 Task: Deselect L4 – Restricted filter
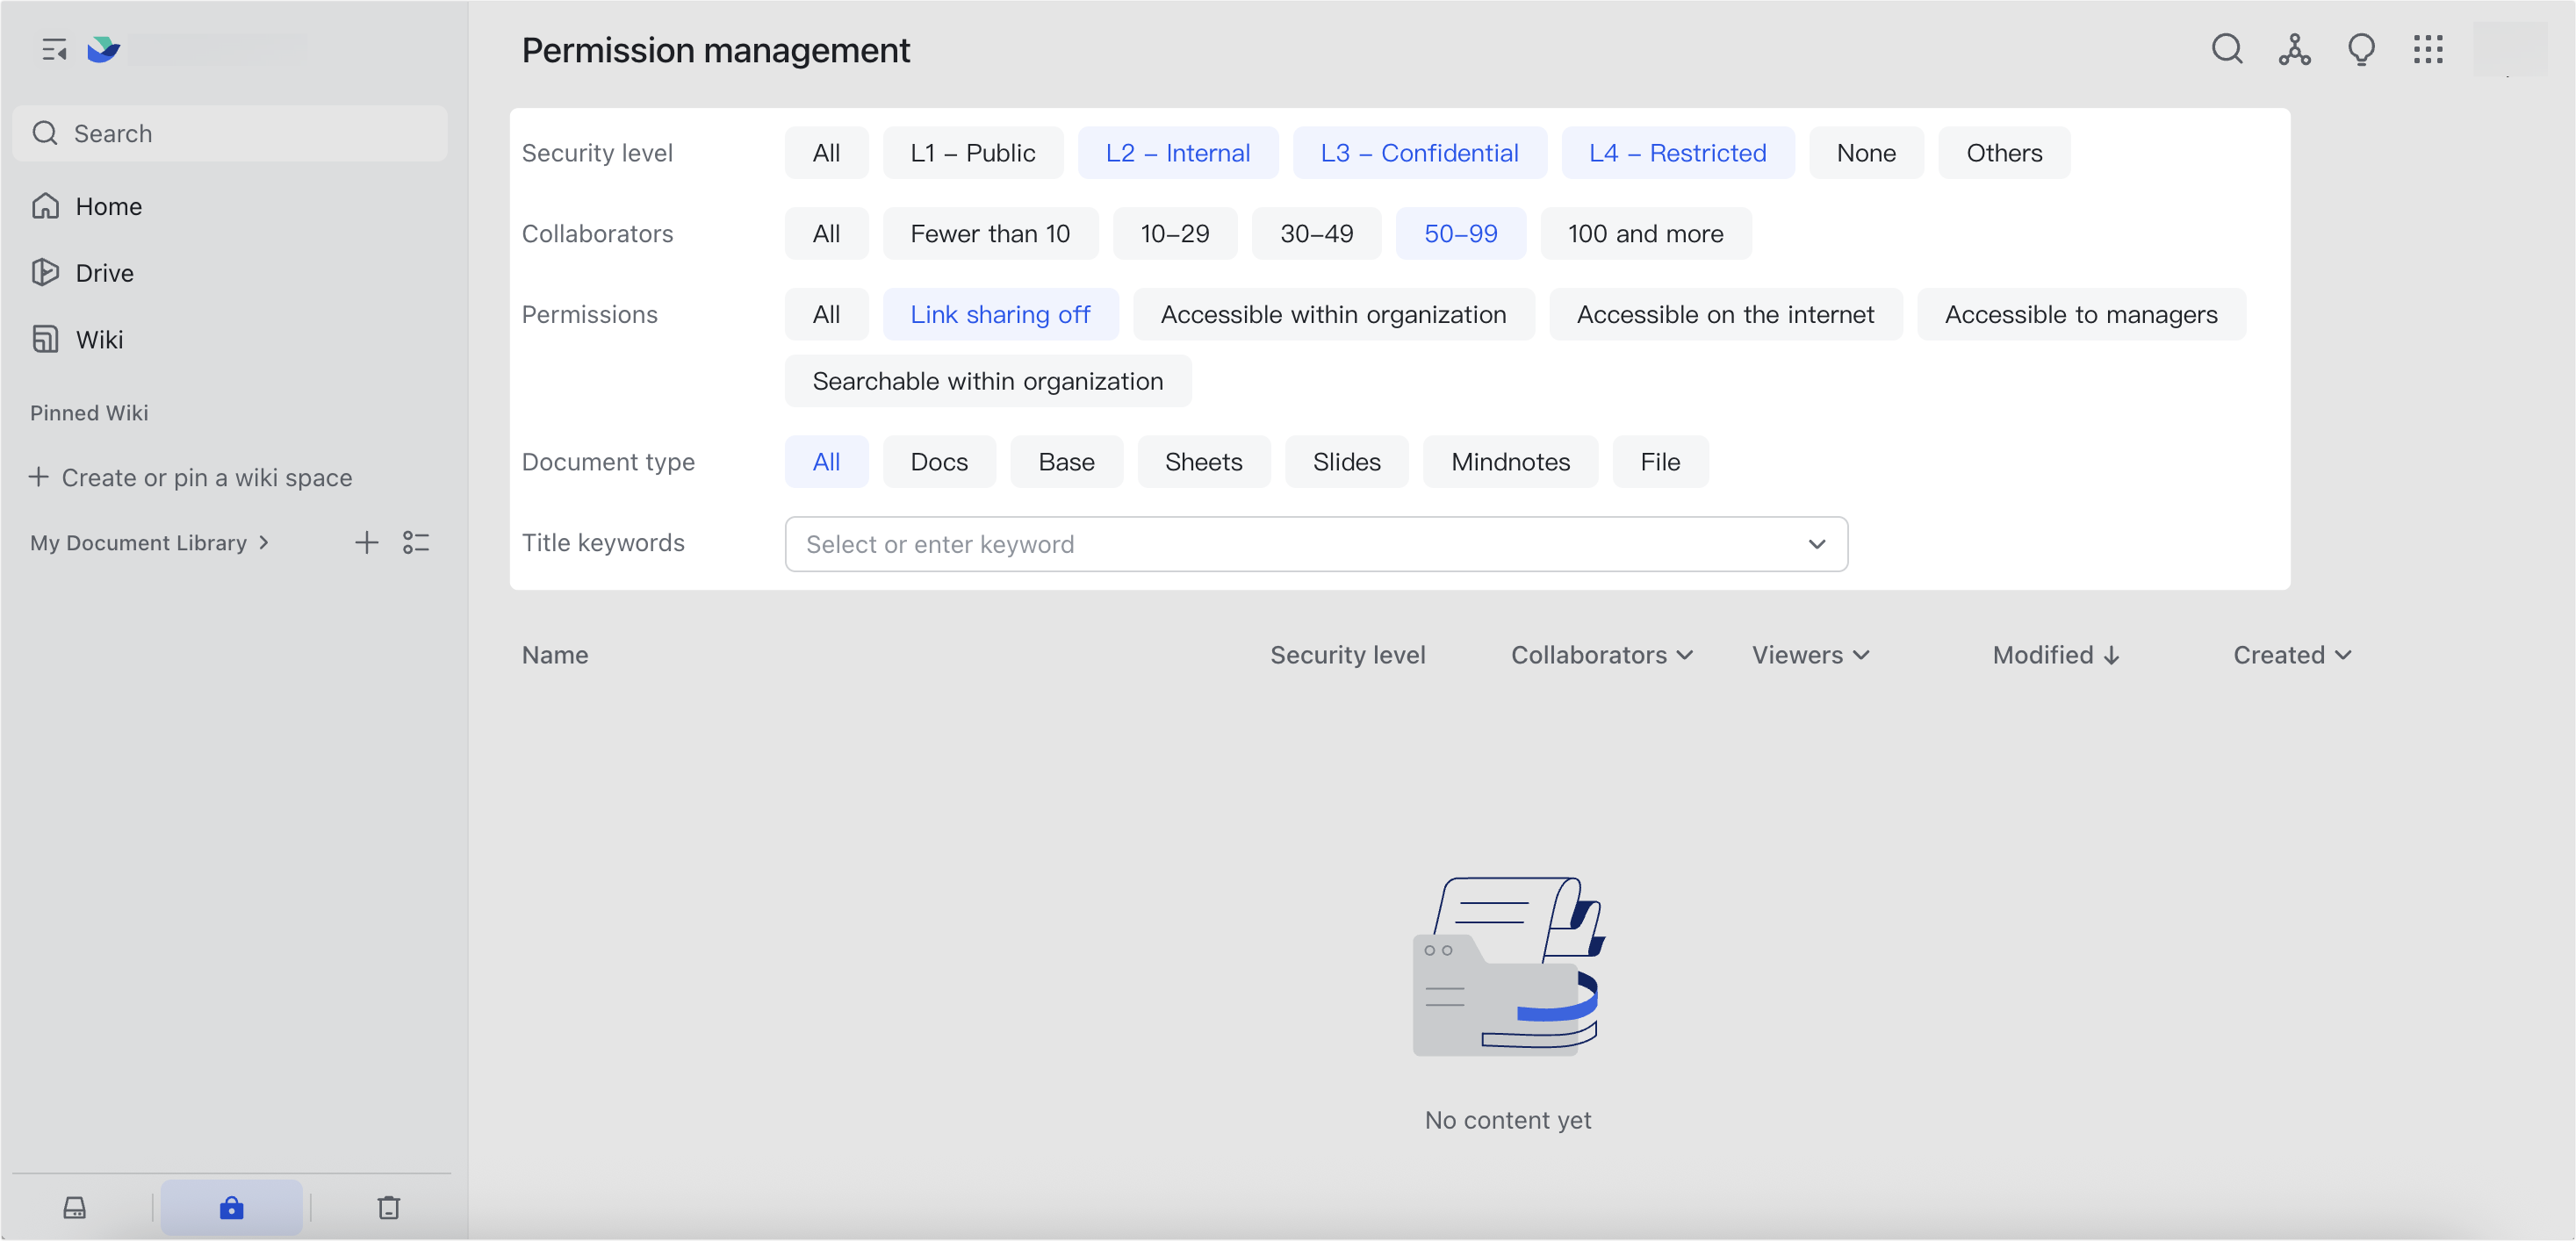(1677, 153)
